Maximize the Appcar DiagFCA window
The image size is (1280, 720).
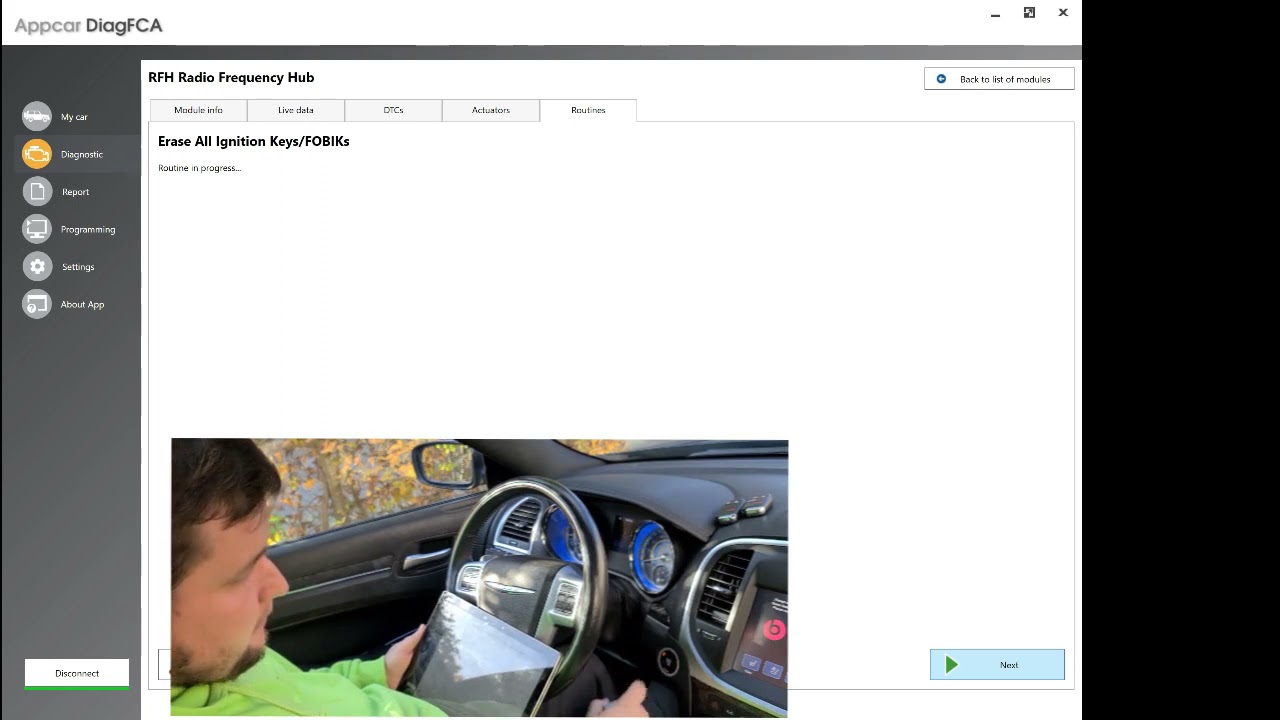[1029, 13]
